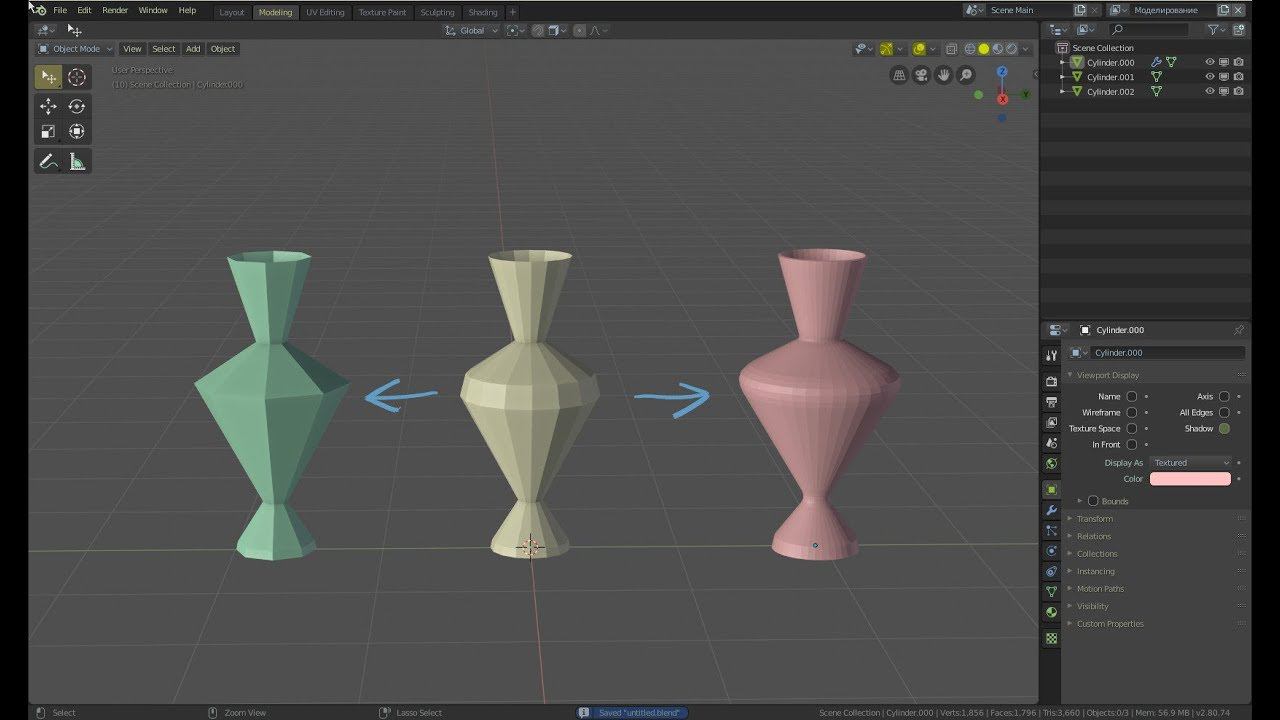1280x720 pixels.
Task: Open the Render menu
Action: 115,10
